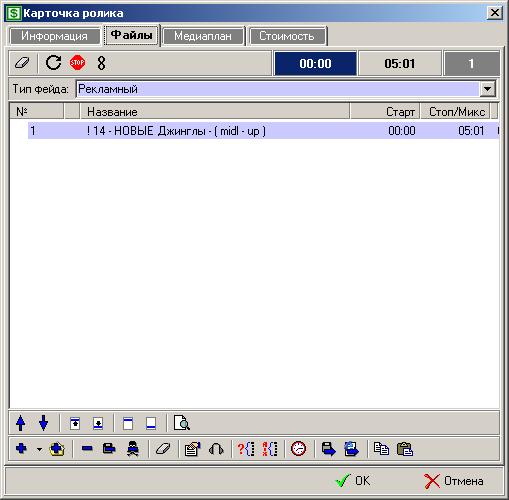Expand the Тип фейда dropdown arrow

[488, 89]
